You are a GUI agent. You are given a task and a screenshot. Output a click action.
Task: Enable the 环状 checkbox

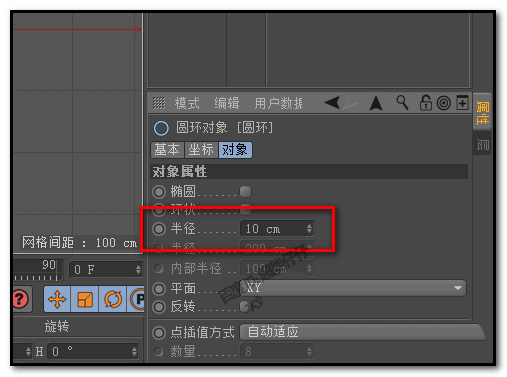pyautogui.click(x=245, y=210)
